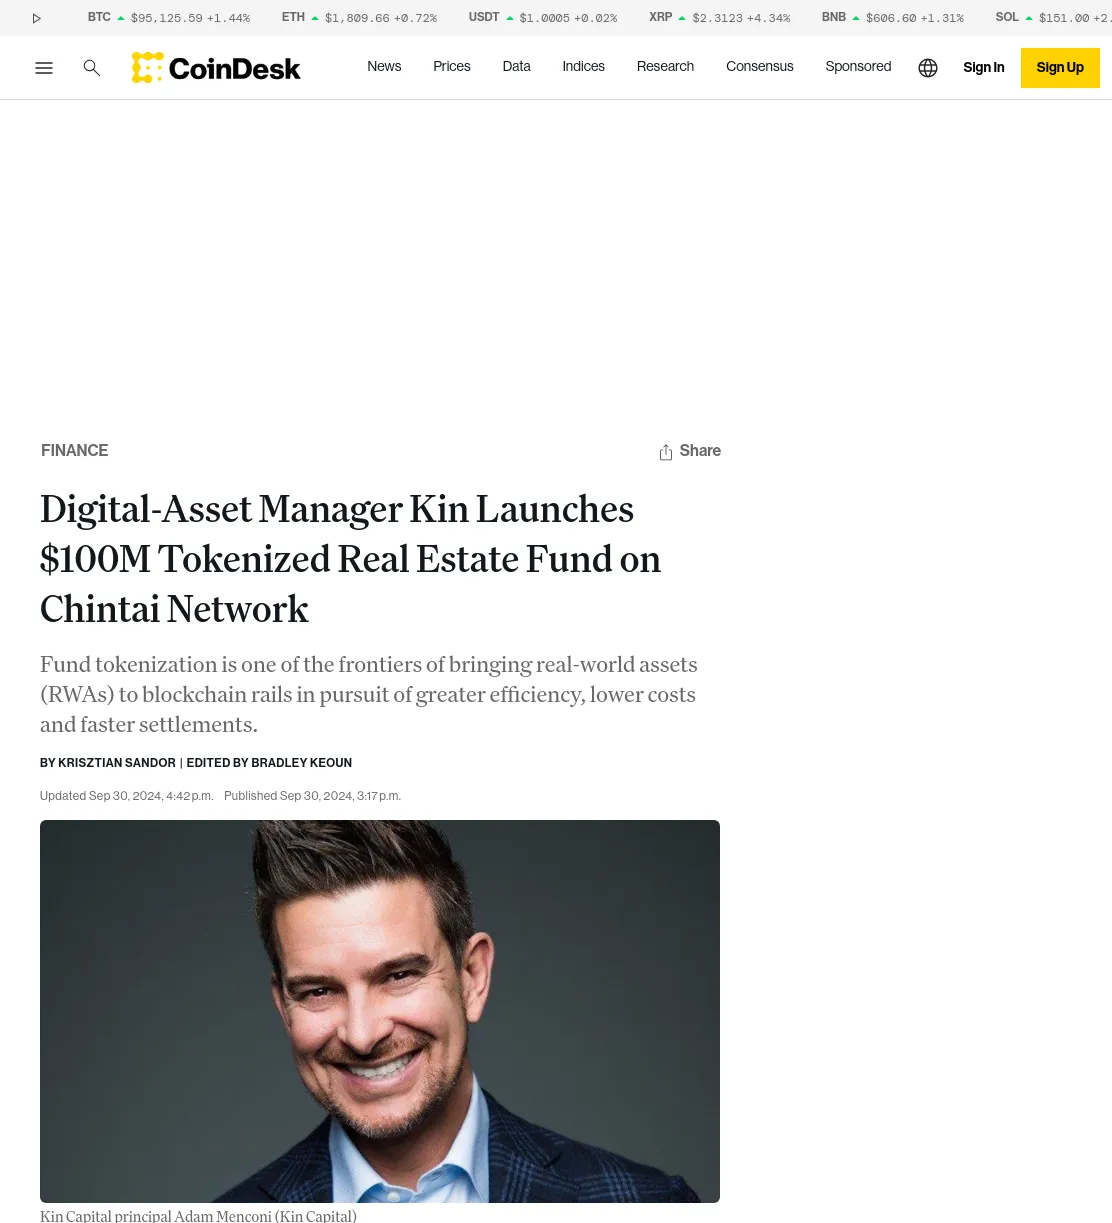Image resolution: width=1112 pixels, height=1223 pixels.
Task: Click the yellow Sign Up button
Action: pos(1060,68)
